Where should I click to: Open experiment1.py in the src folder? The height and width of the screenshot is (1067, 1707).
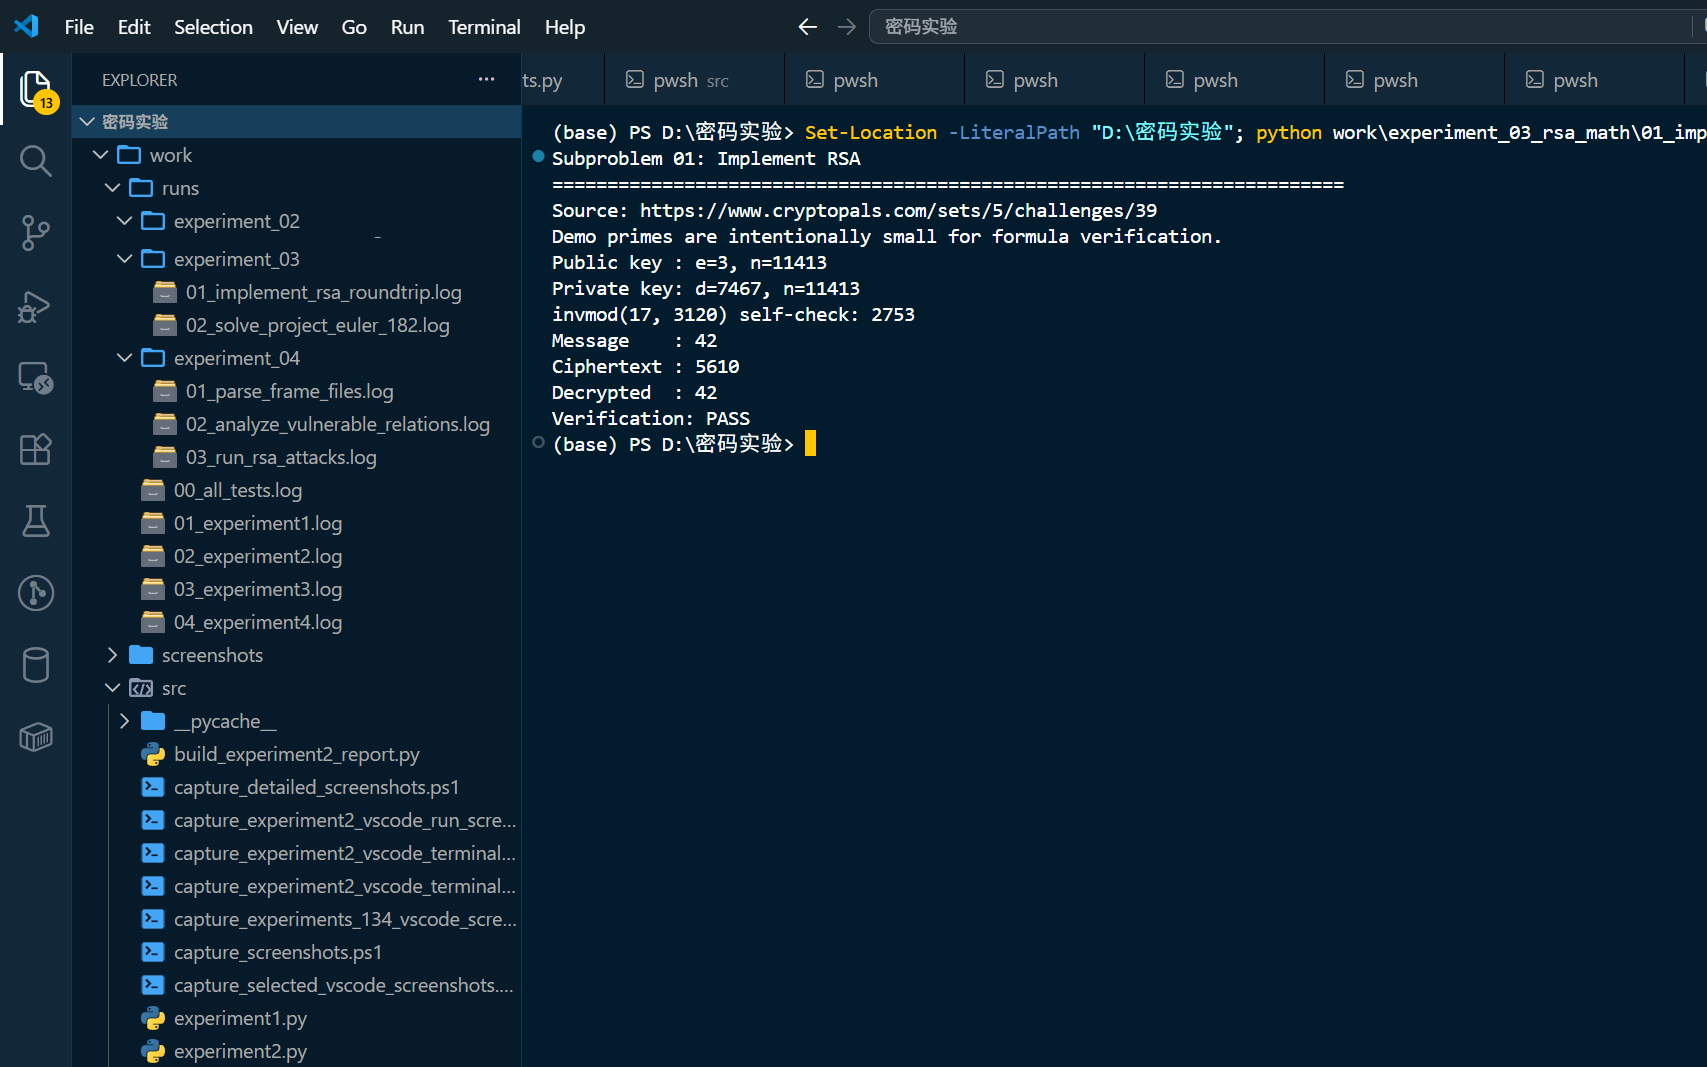240,1018
